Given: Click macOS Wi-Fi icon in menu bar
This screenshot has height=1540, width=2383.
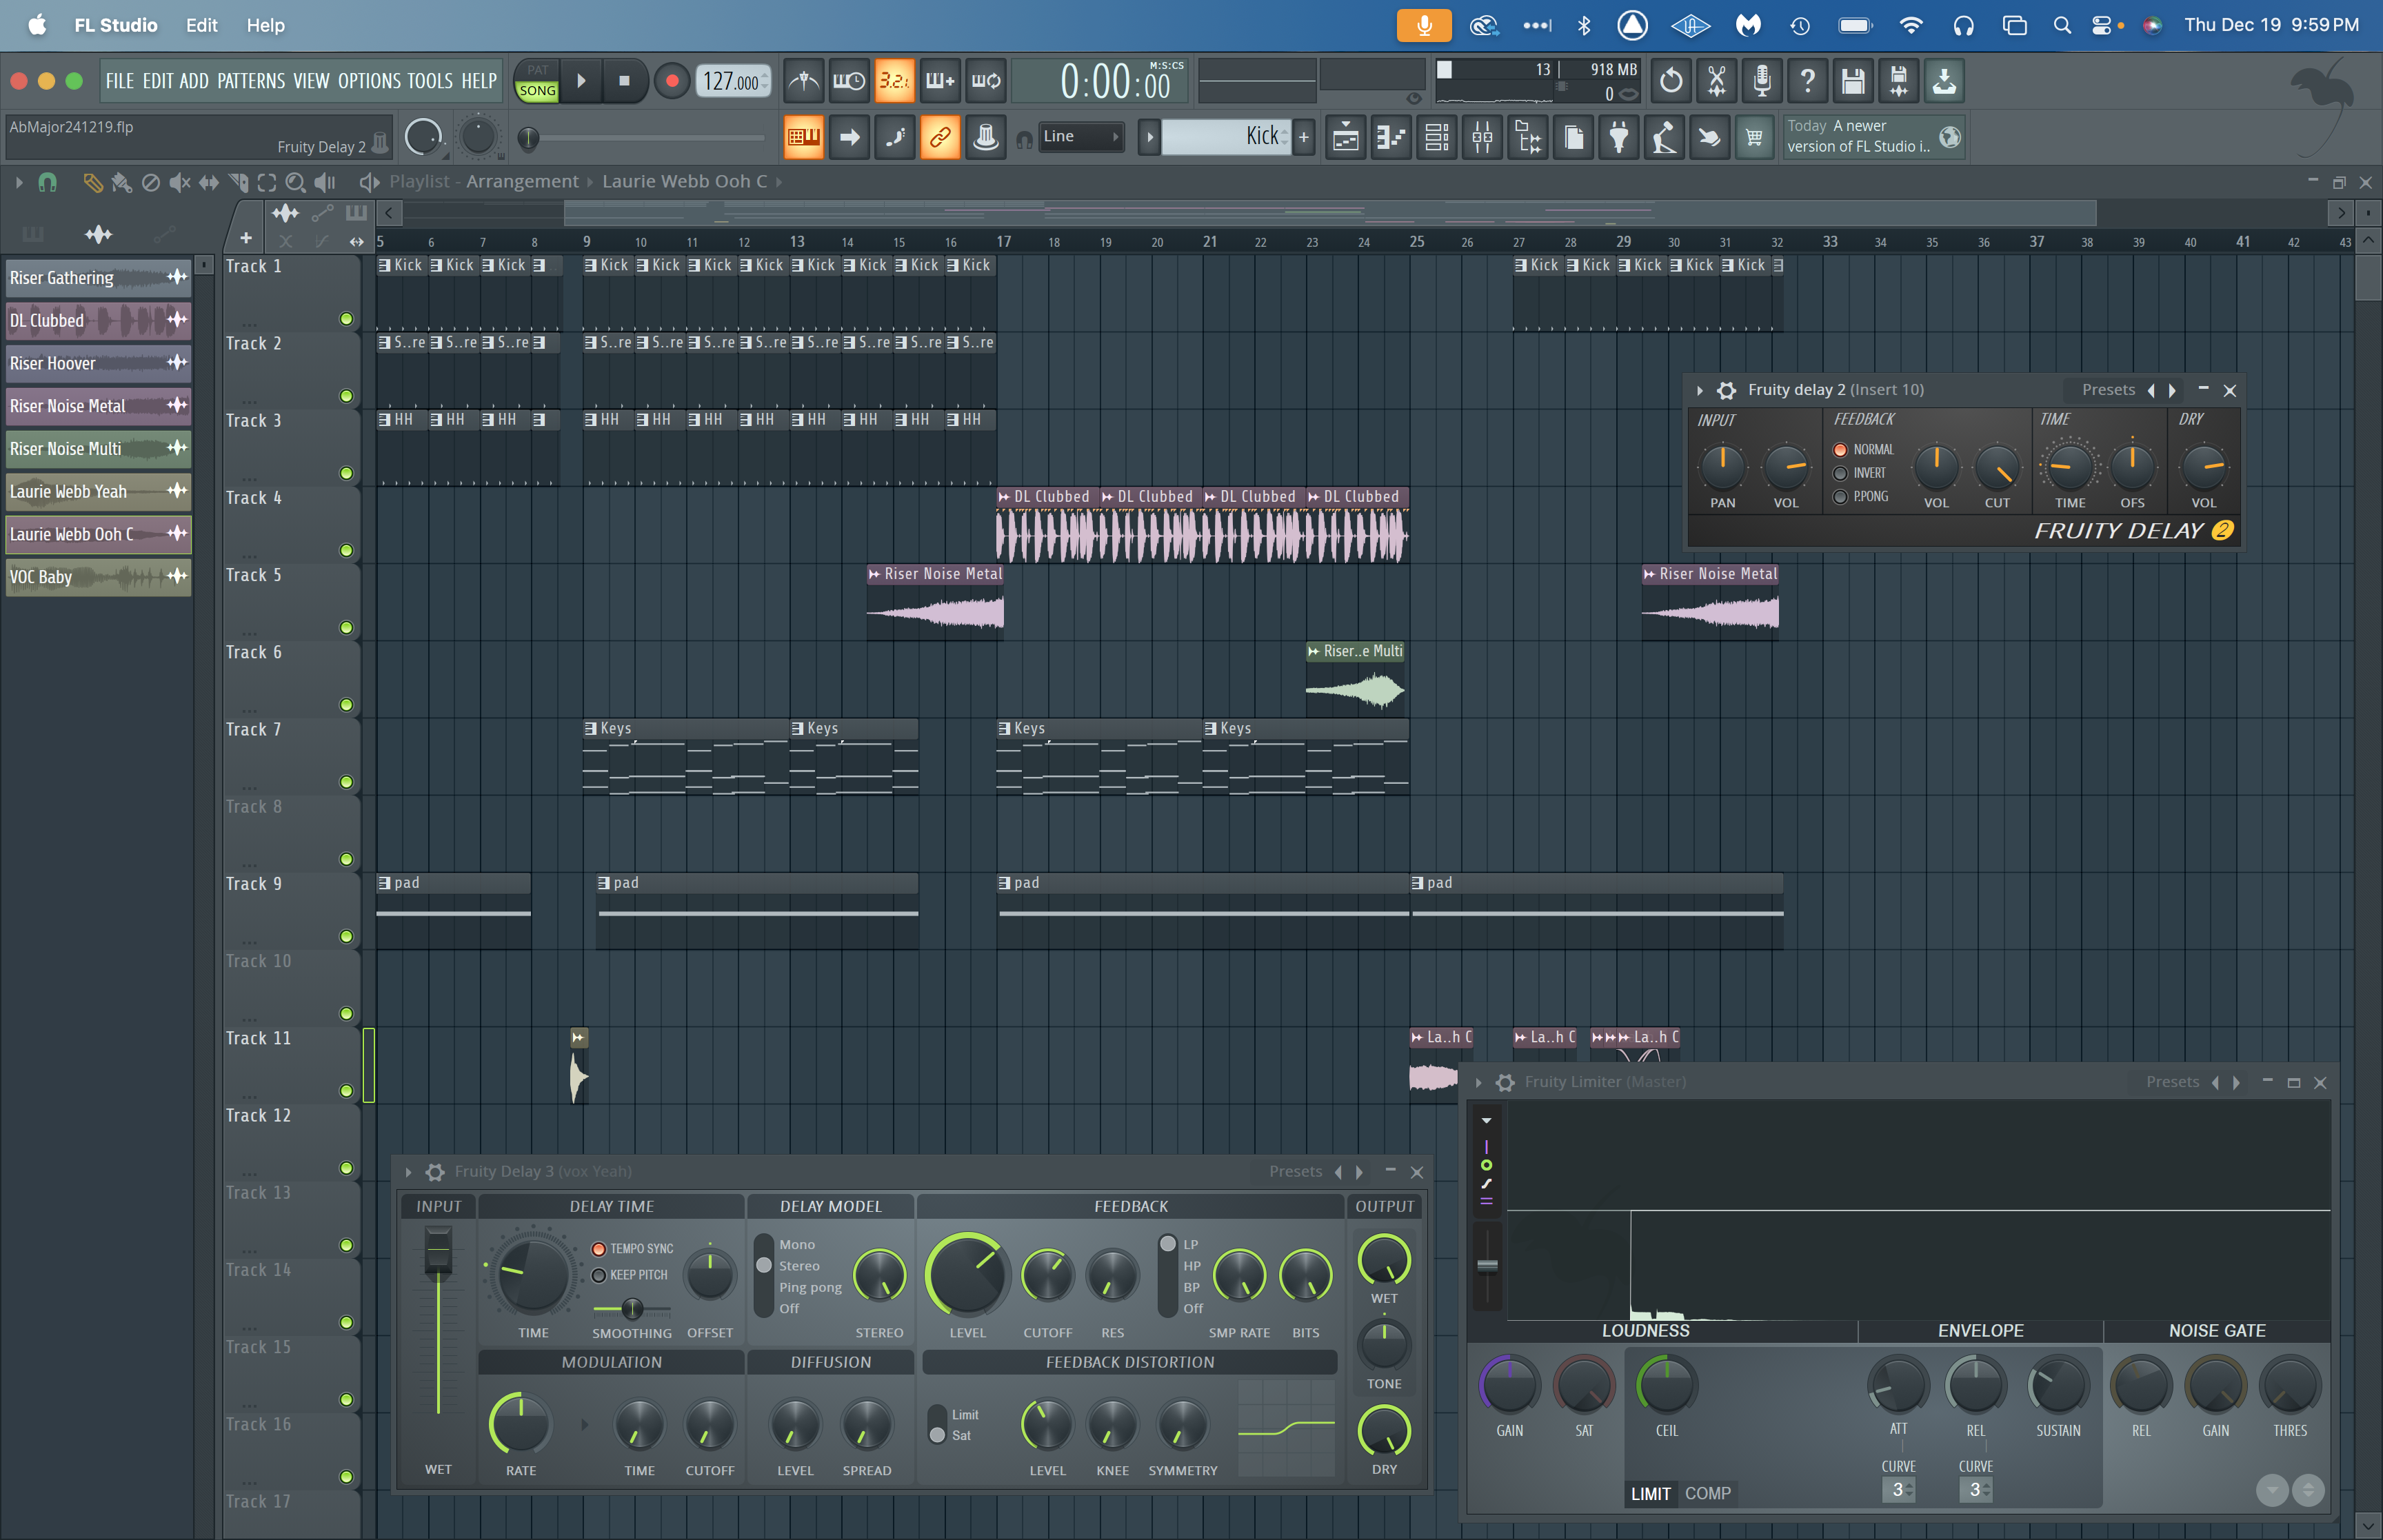Looking at the screenshot, I should pos(1910,25).
